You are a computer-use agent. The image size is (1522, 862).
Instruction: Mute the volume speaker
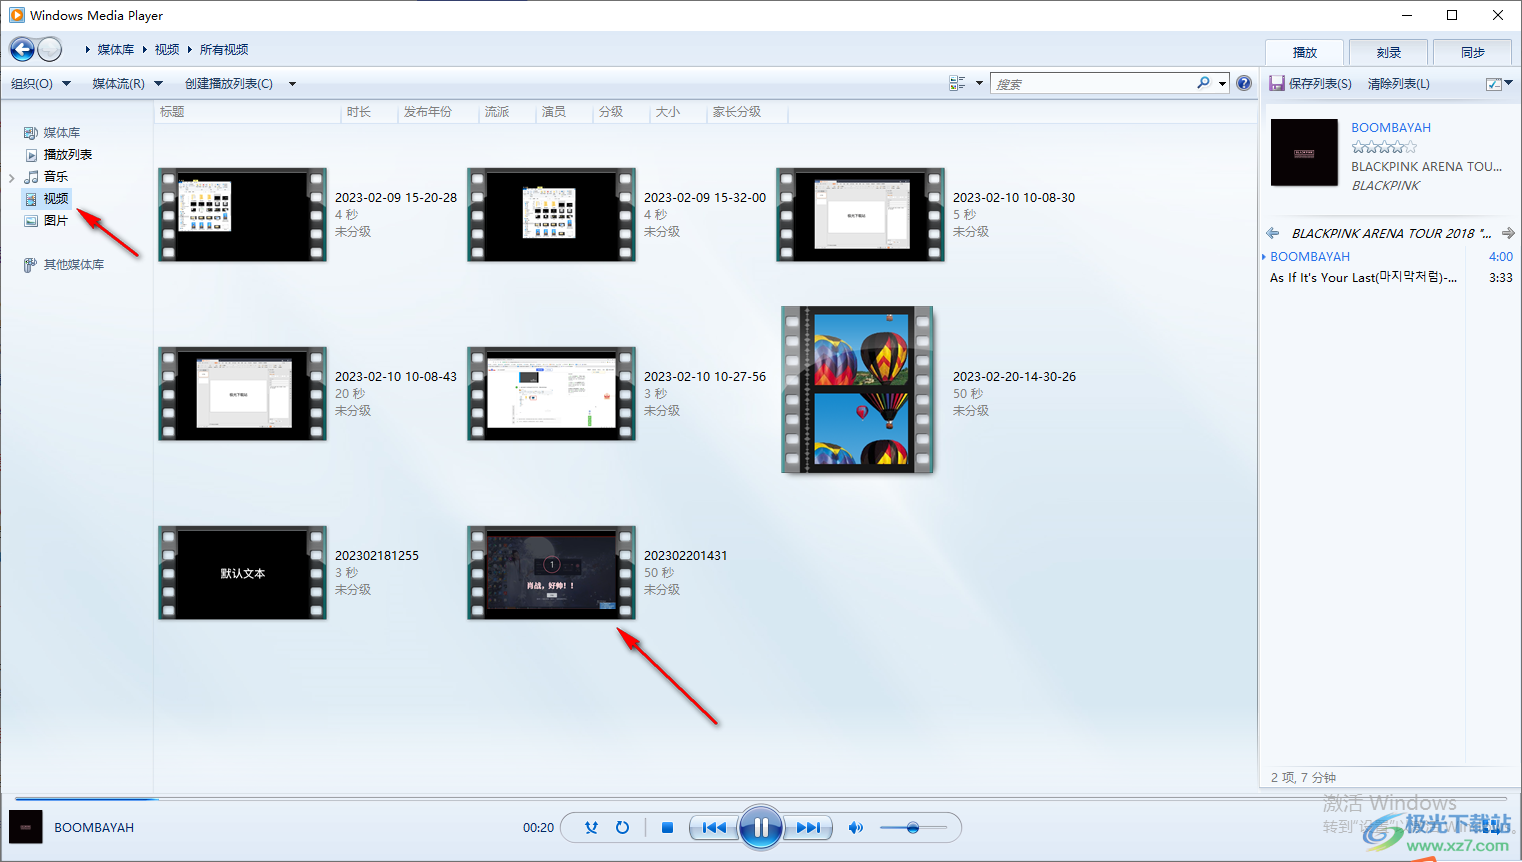[855, 828]
